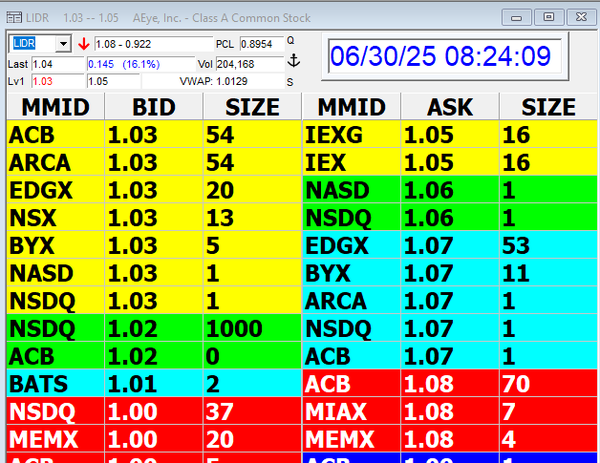
Task: Minimize the LIDR window
Action: pos(518,17)
